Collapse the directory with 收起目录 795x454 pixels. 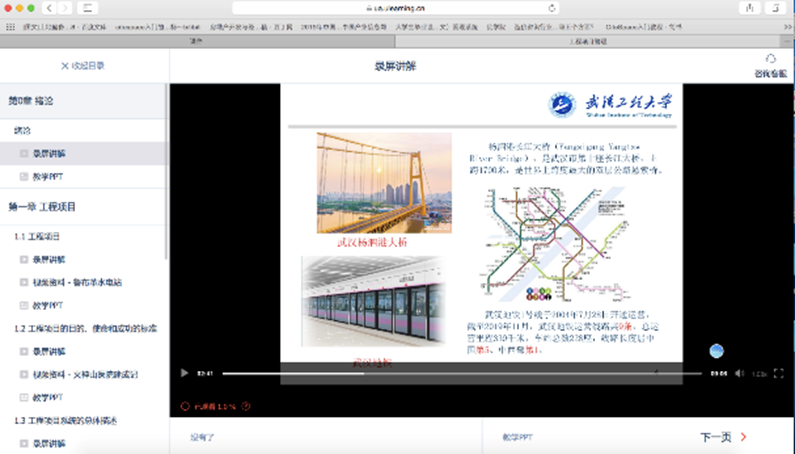(82, 66)
